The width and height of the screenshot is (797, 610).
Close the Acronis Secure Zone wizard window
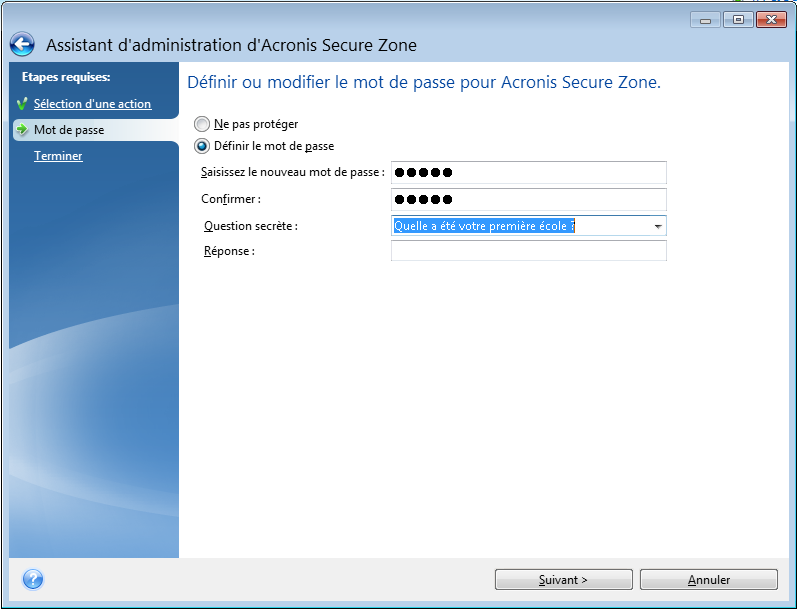(x=770, y=19)
